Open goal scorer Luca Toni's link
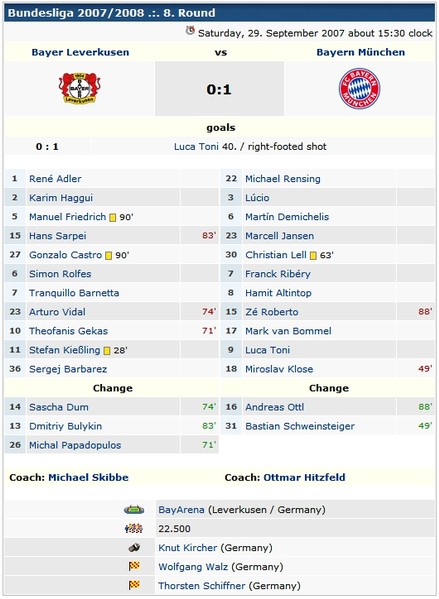Image resolution: width=439 pixels, height=599 pixels. point(196,147)
